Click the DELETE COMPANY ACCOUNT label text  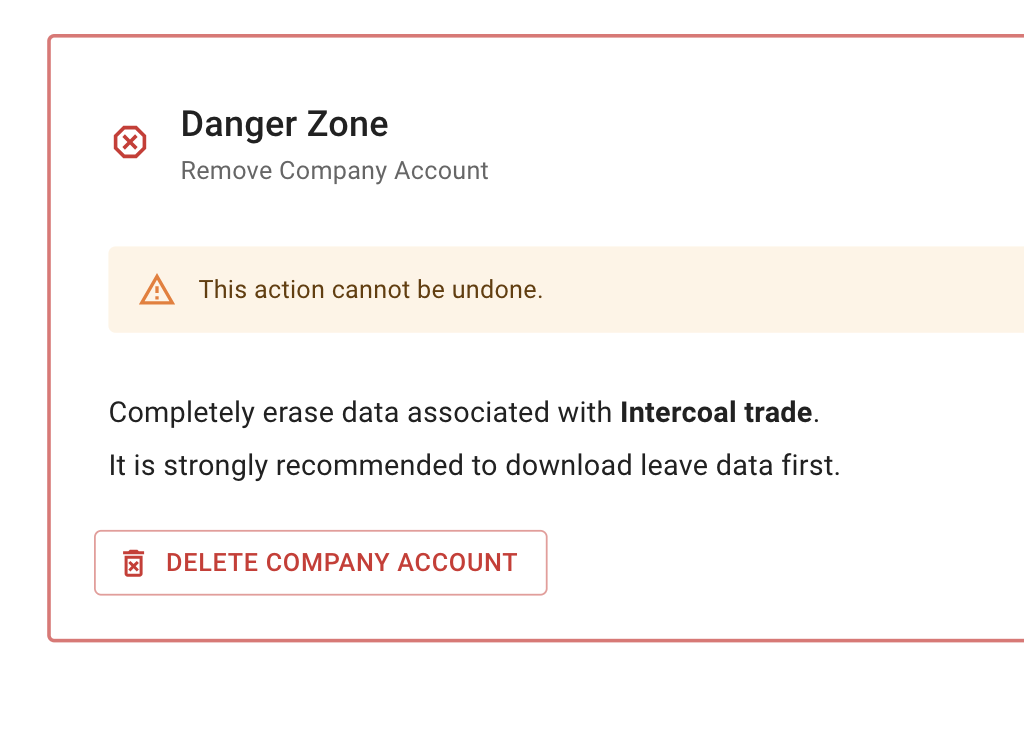point(341,562)
